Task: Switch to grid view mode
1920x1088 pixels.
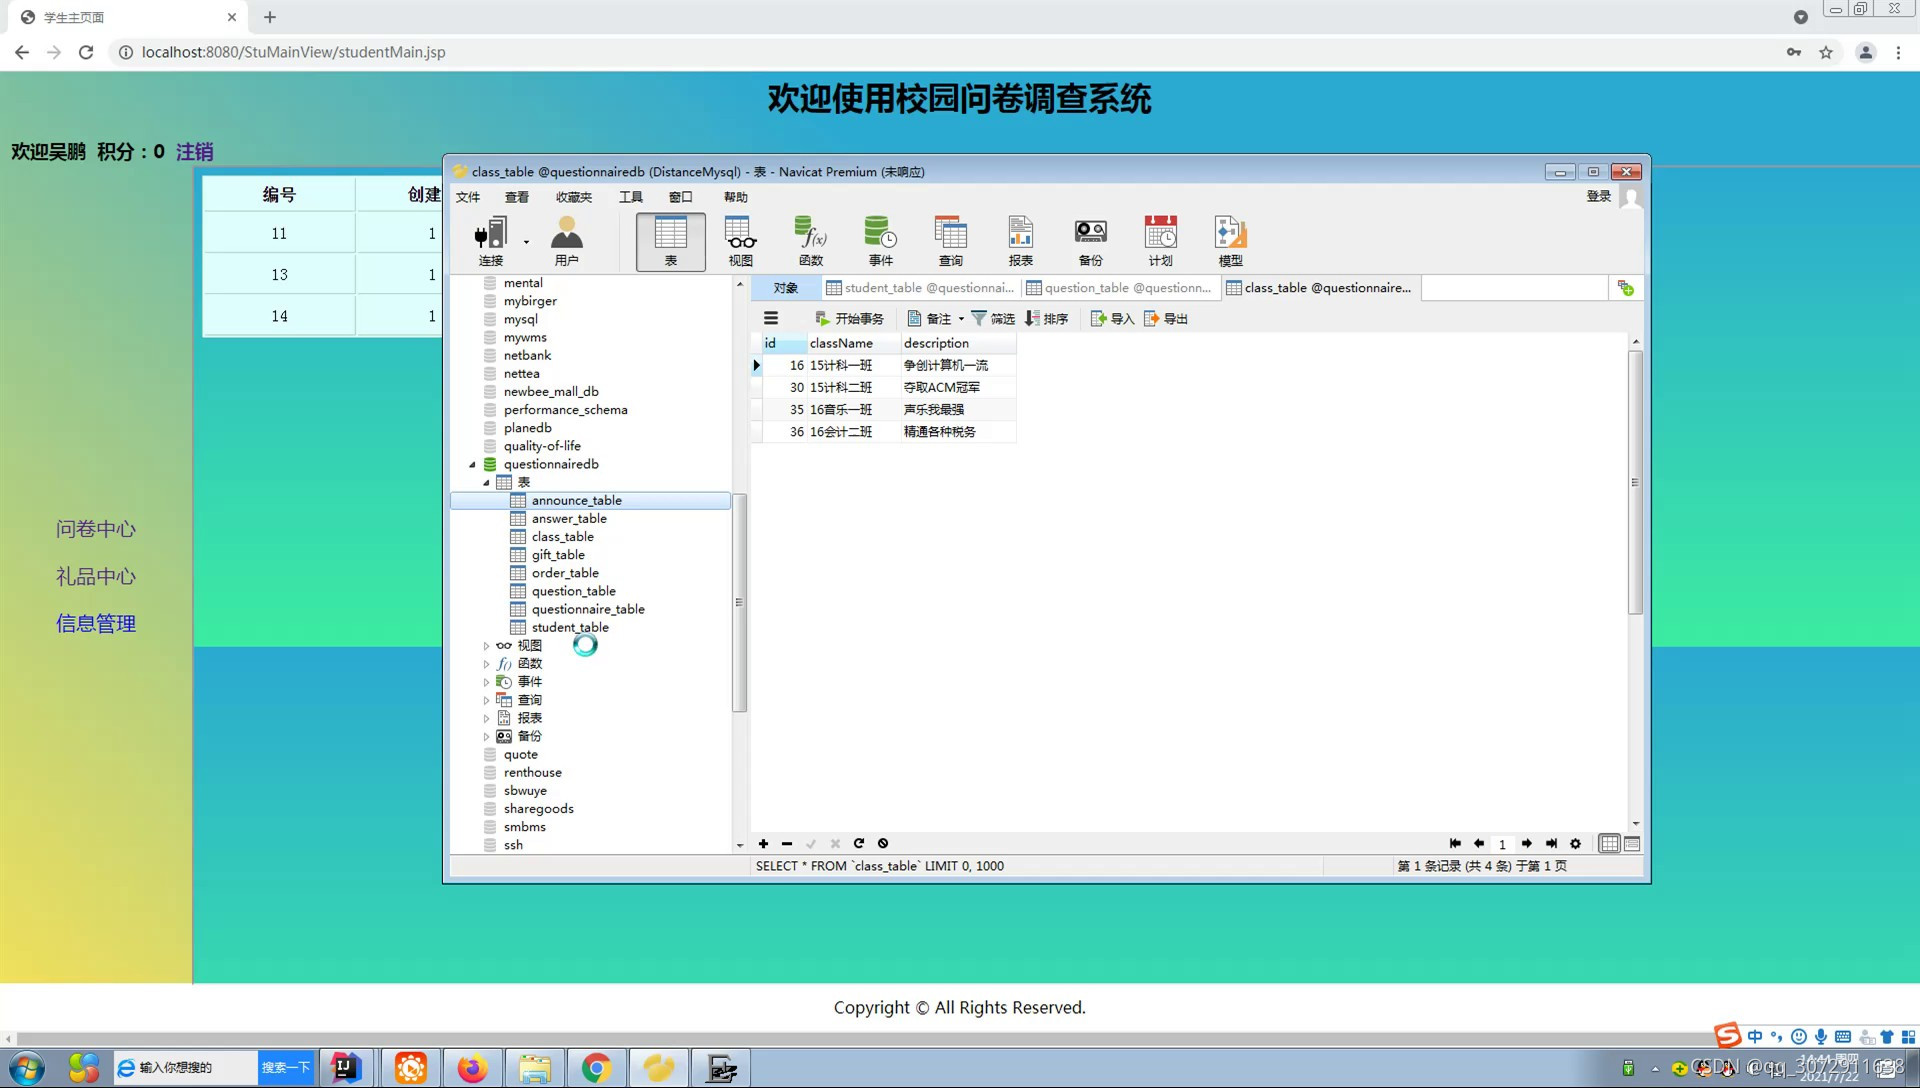Action: tap(1609, 844)
